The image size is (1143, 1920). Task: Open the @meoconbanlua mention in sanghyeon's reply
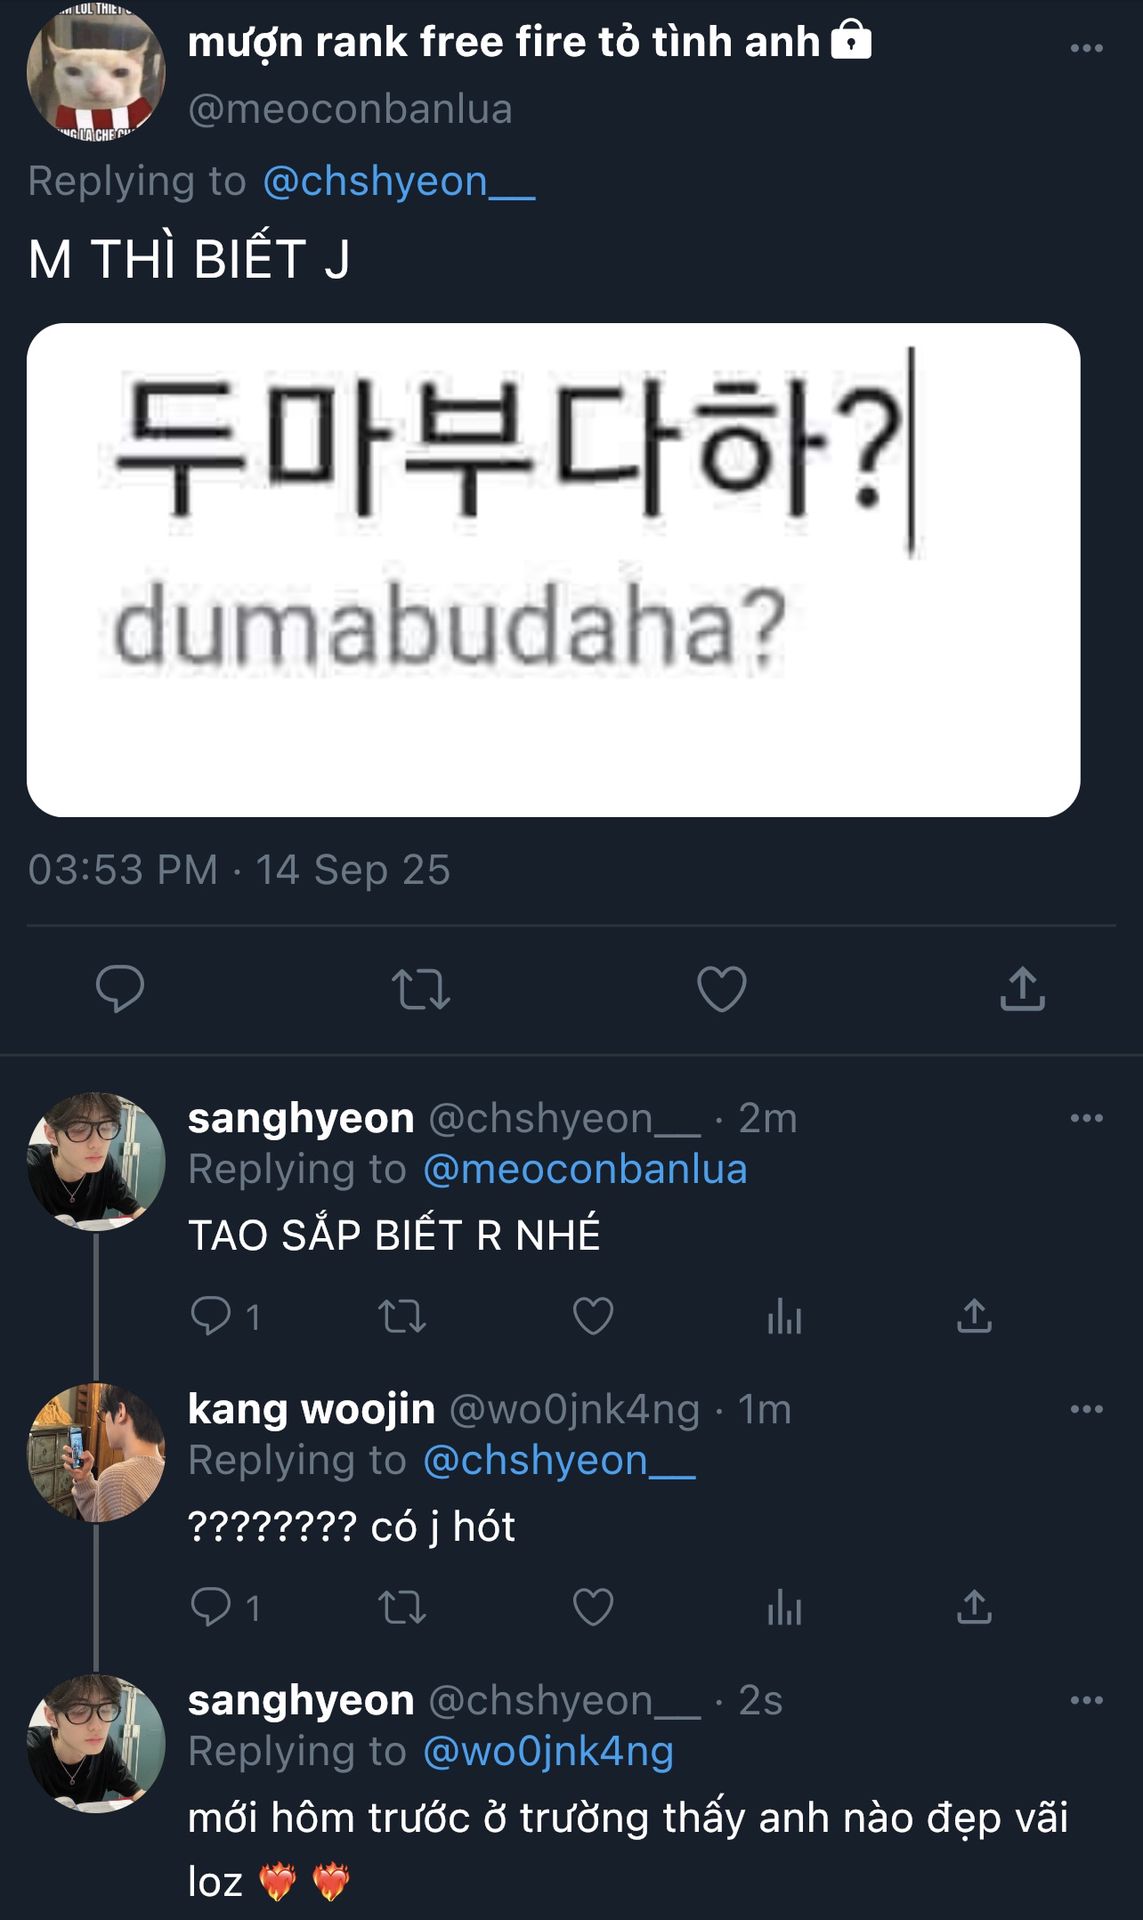[x=585, y=1170]
